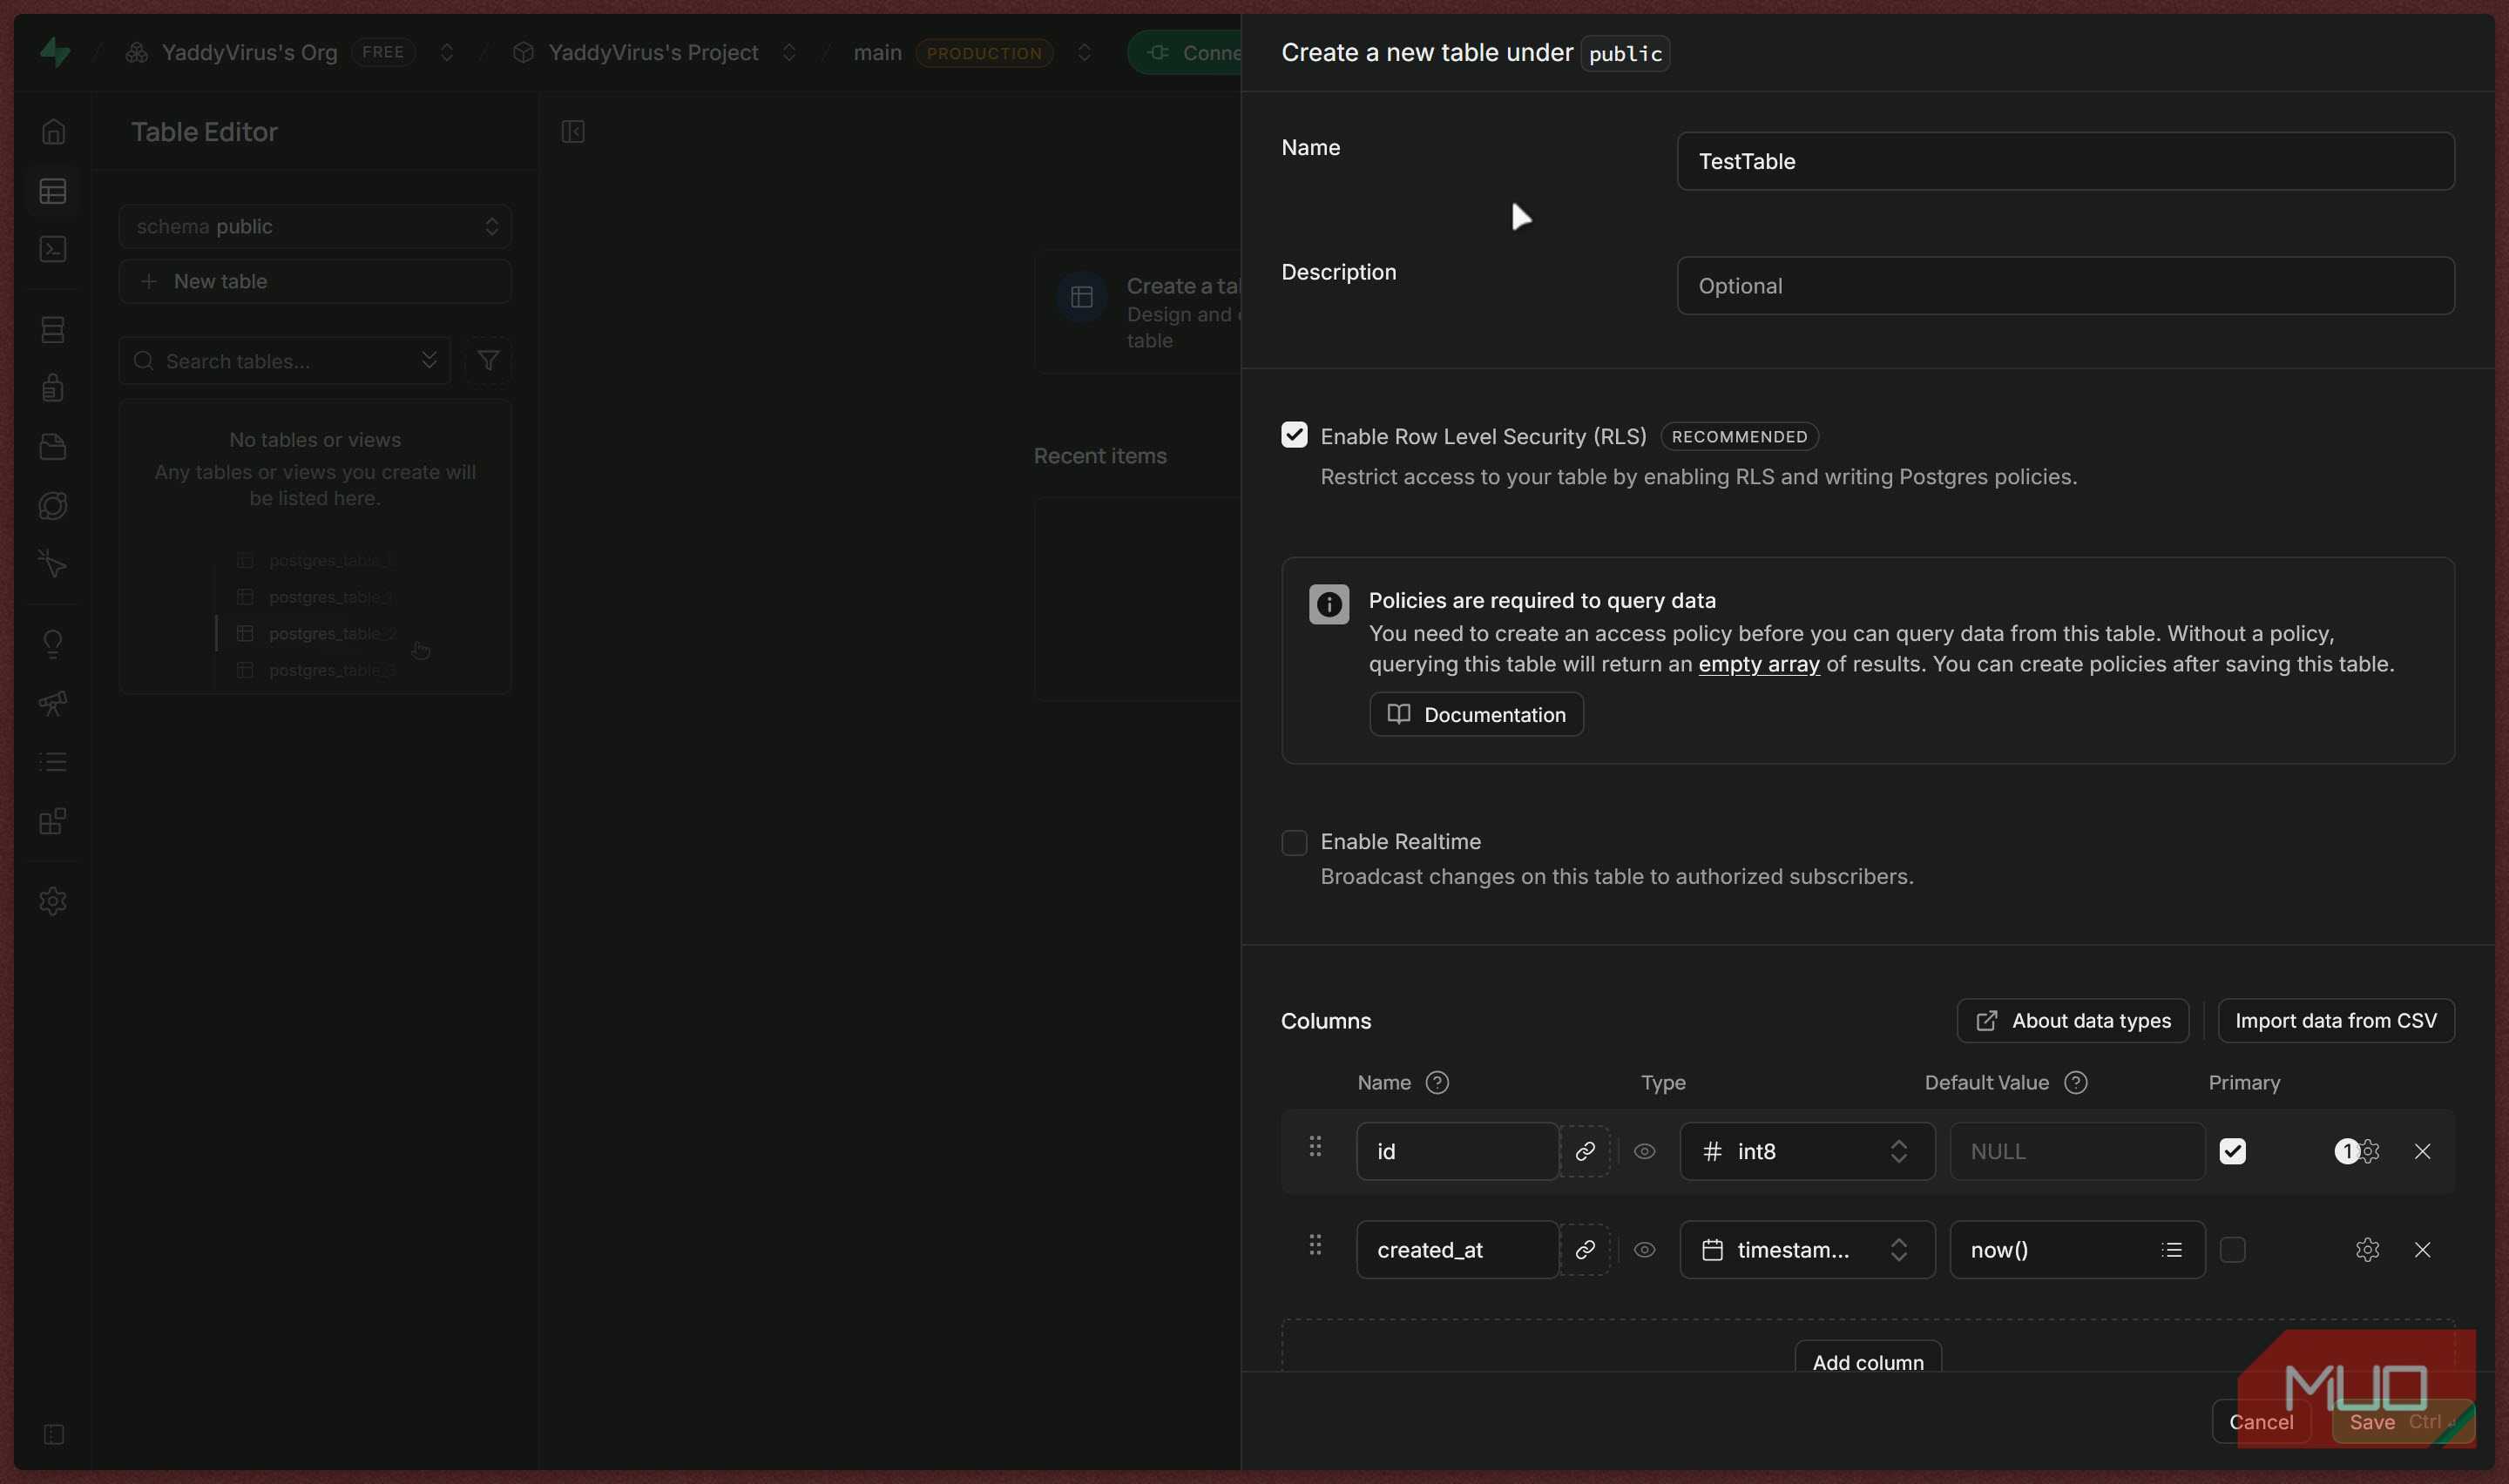Open default value suggestions for created_at
The height and width of the screenshot is (1484, 2509).
[2171, 1249]
